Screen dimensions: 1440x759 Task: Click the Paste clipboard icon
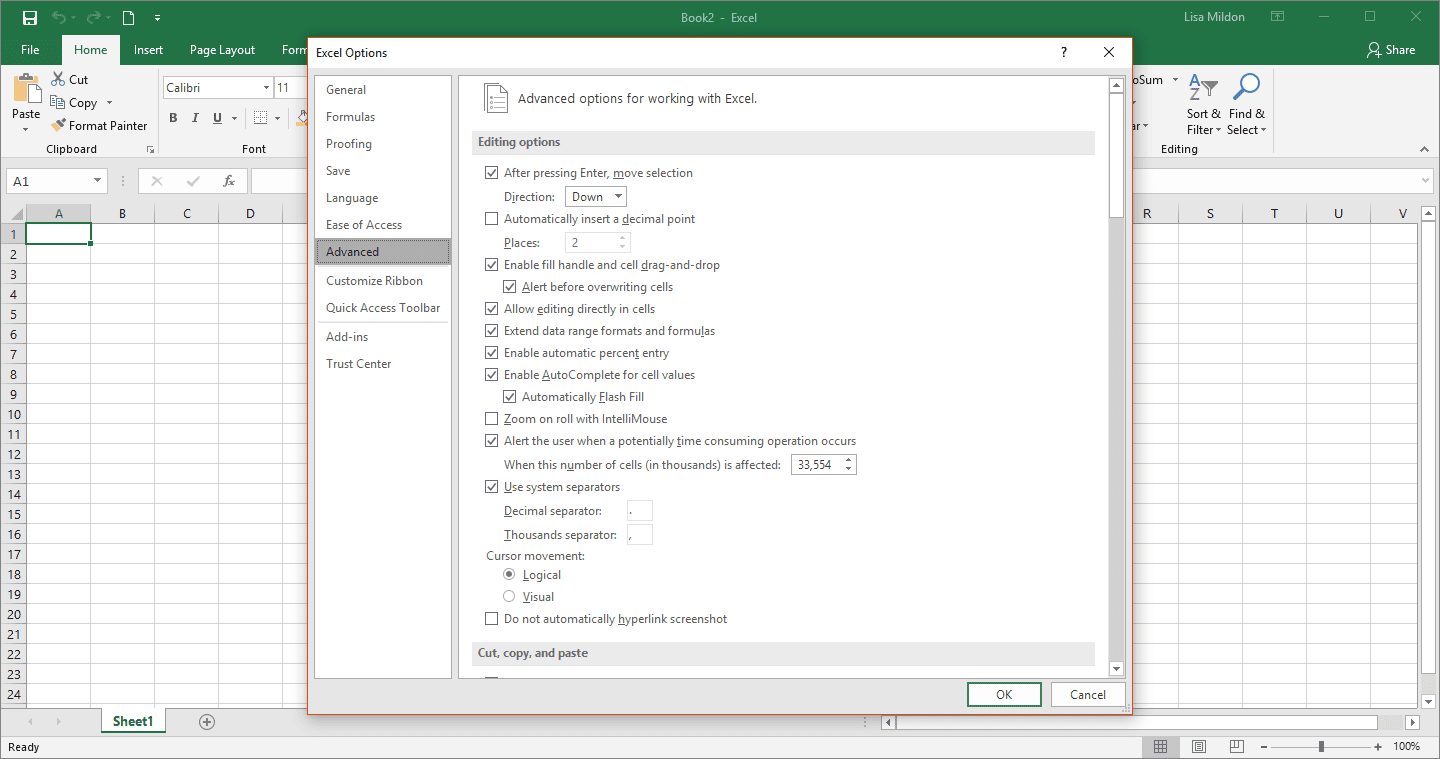point(26,88)
